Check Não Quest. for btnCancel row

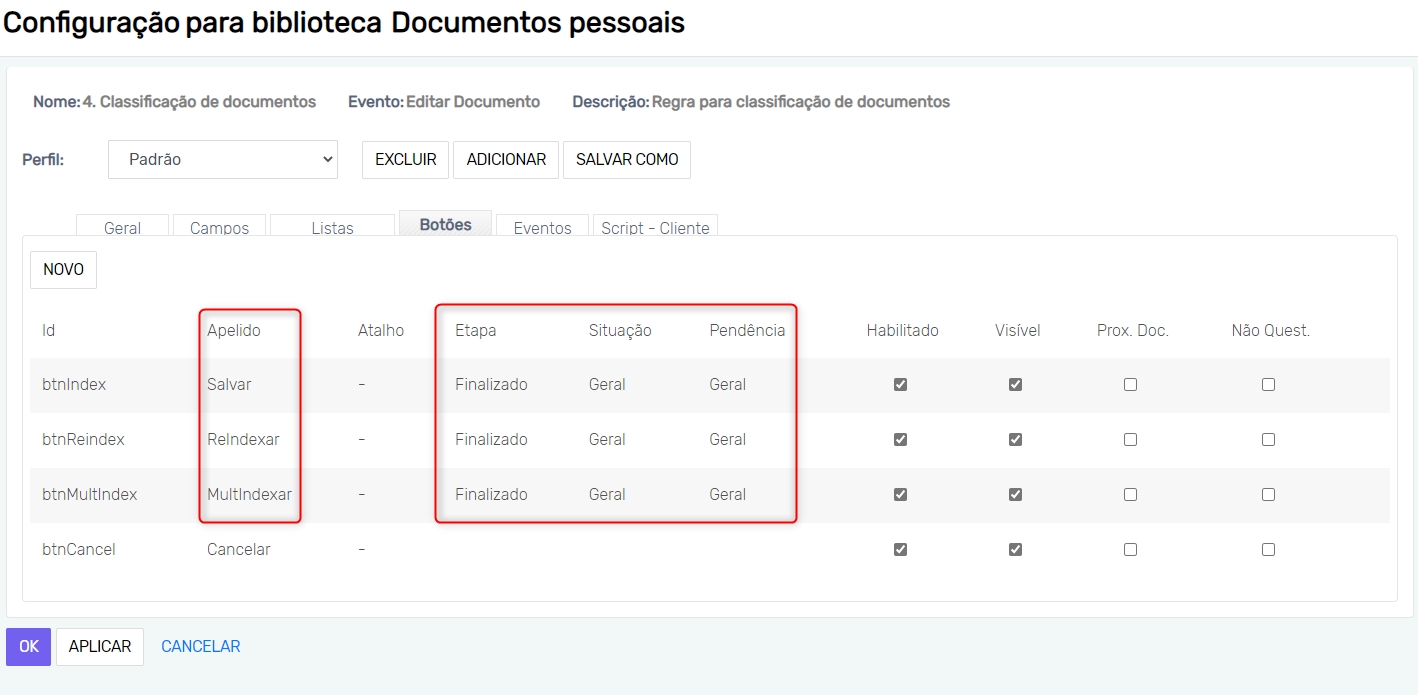(x=1268, y=549)
